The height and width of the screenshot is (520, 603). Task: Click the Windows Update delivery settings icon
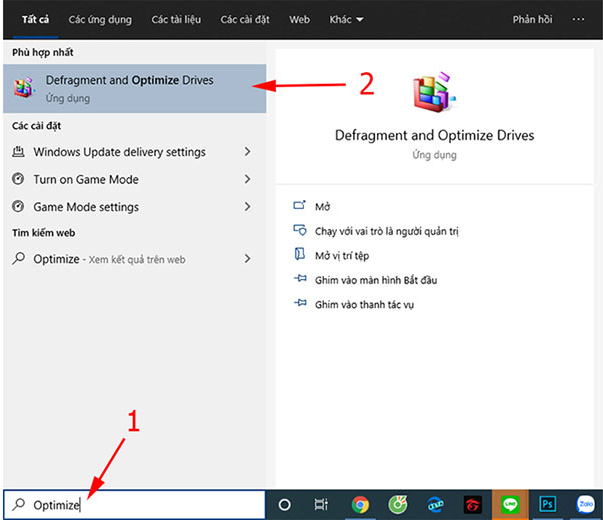tap(18, 152)
